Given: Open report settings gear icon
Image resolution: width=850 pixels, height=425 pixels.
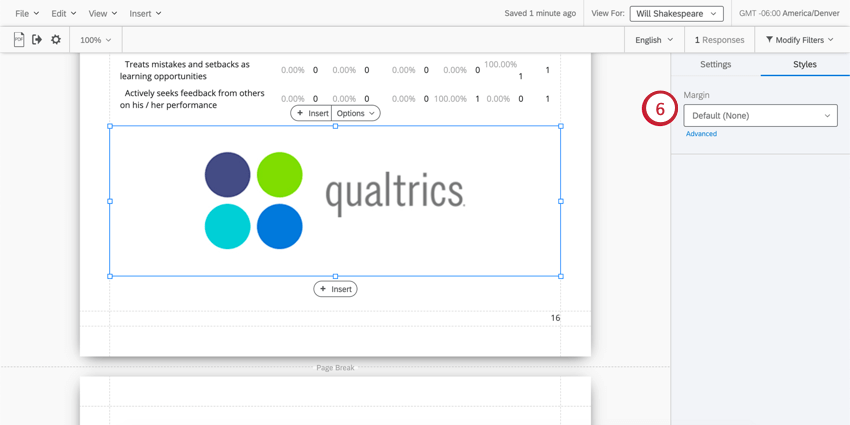Looking at the screenshot, I should click(x=56, y=40).
